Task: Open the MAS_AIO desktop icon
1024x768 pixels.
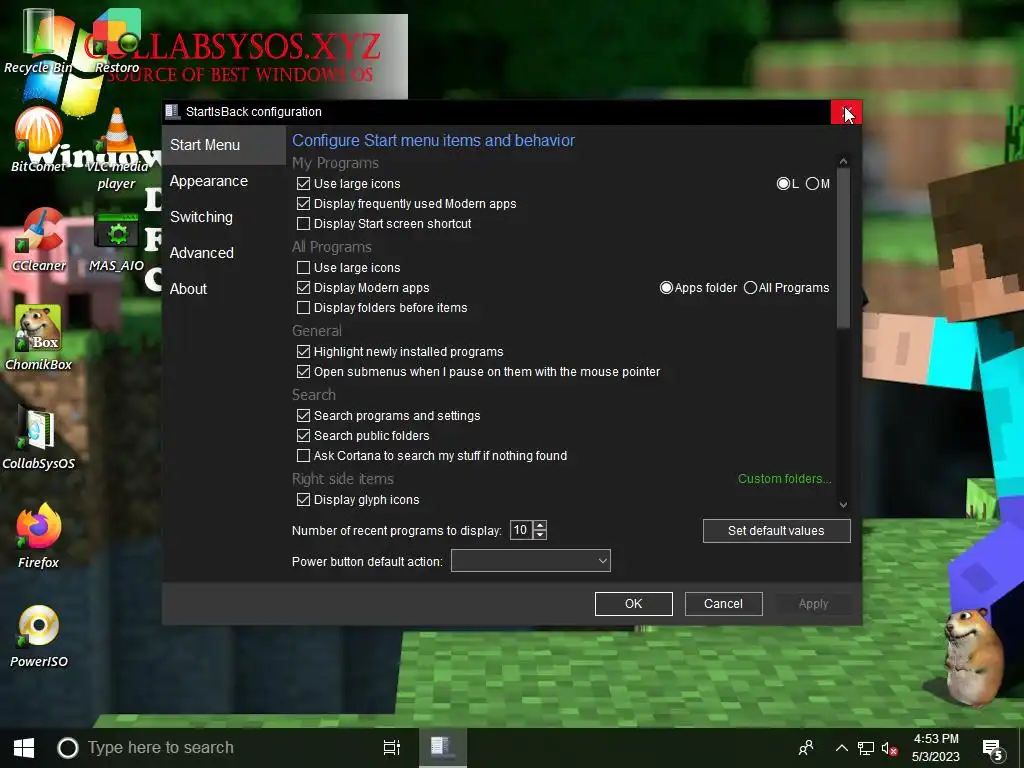Action: coord(116,242)
